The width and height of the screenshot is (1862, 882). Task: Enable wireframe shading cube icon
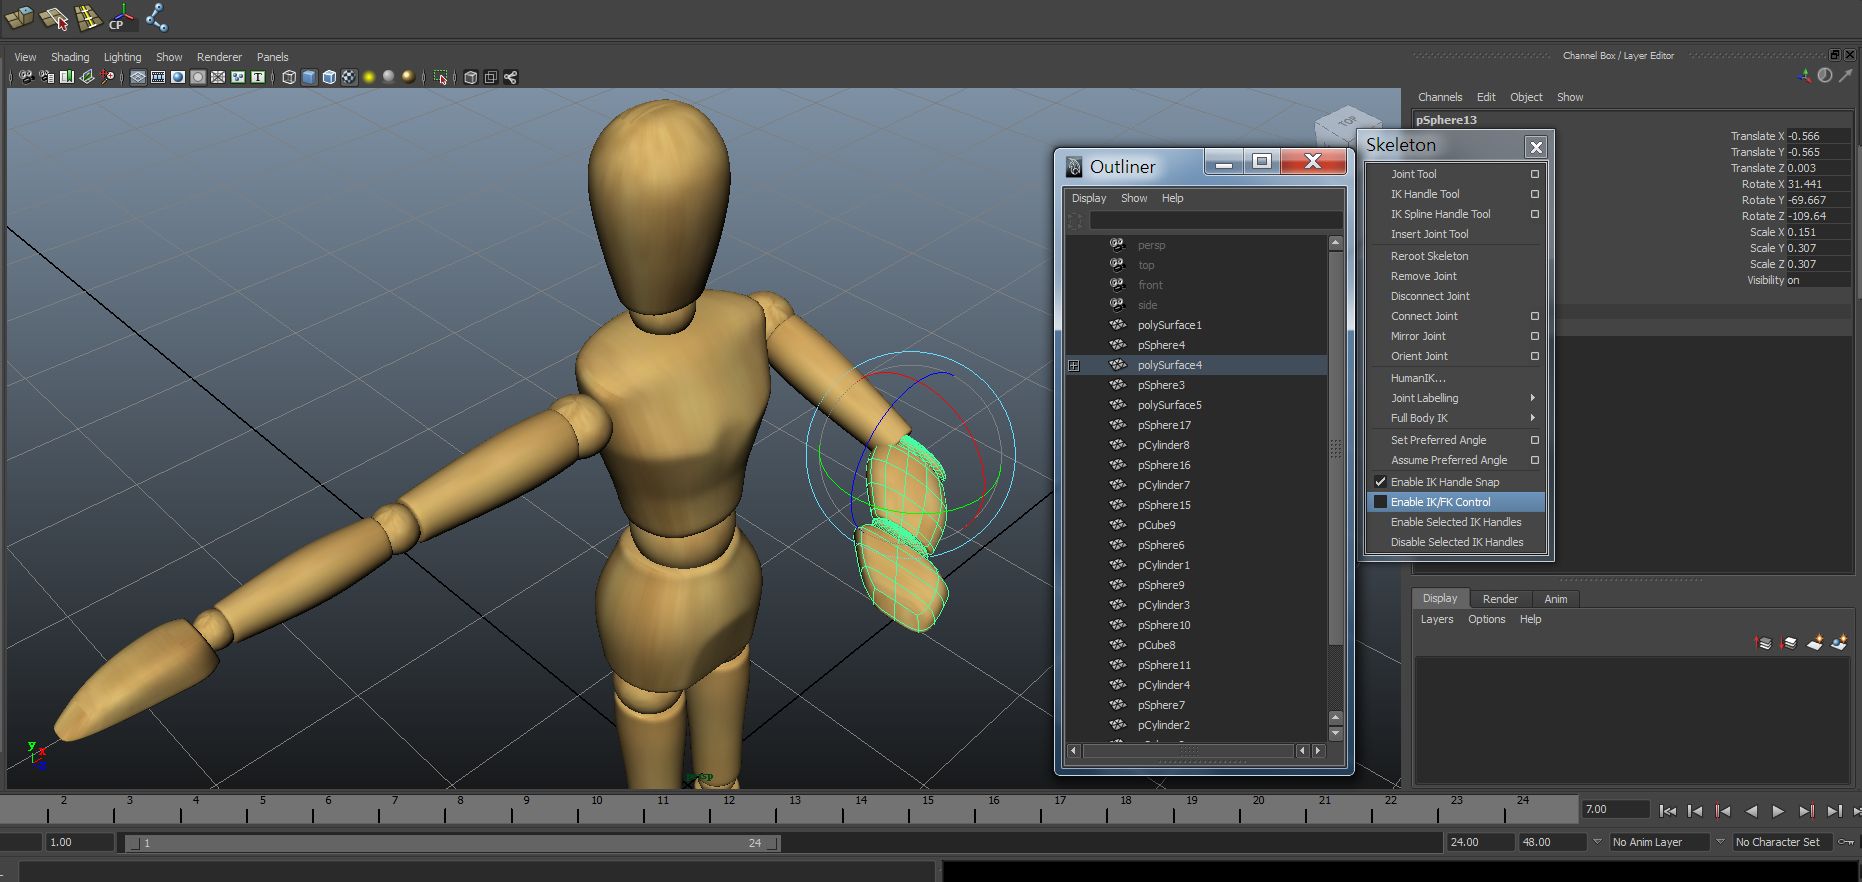289,77
